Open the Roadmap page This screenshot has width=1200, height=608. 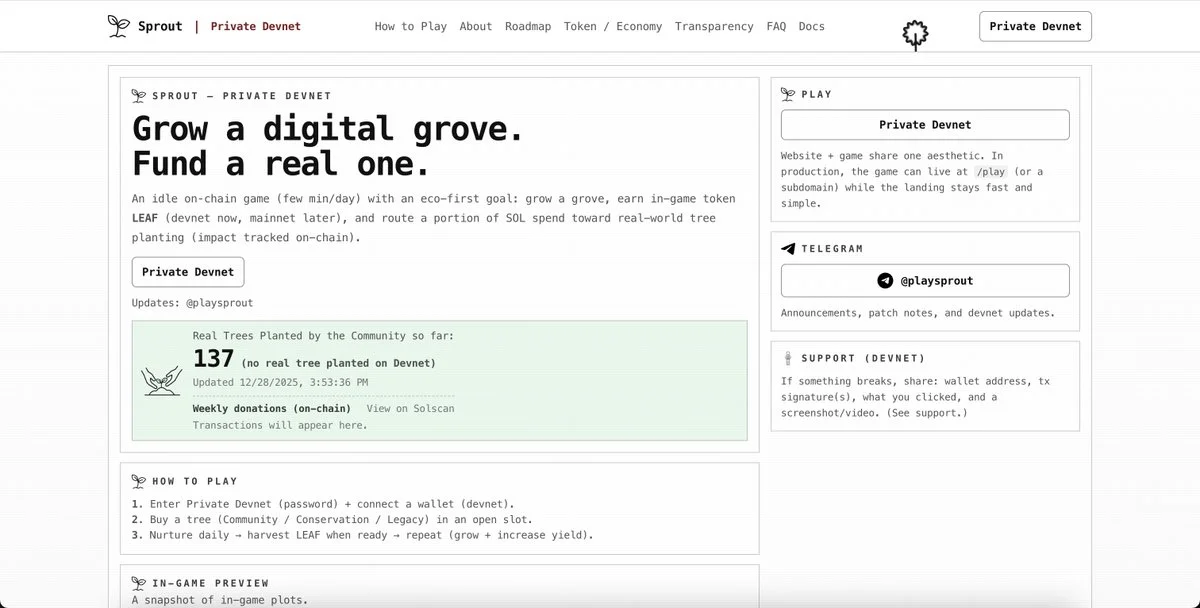click(x=528, y=26)
